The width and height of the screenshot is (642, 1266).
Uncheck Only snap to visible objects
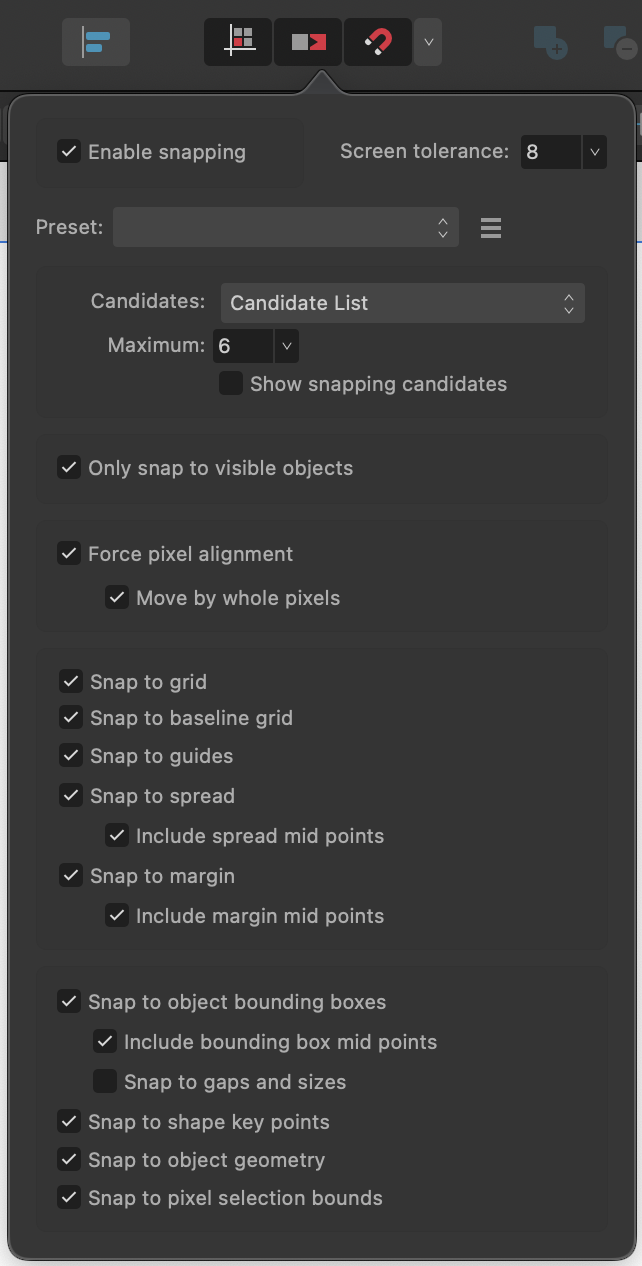(x=69, y=467)
